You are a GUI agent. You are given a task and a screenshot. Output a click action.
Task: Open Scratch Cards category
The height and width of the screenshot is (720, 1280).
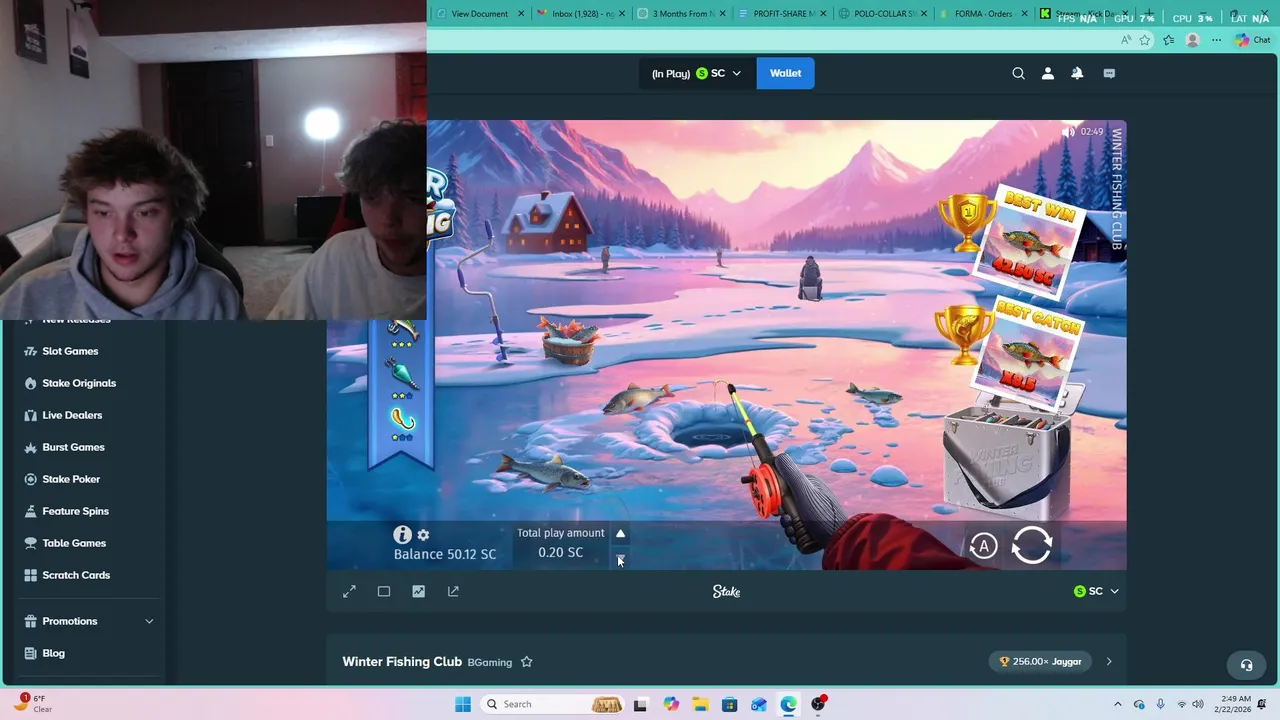[76, 575]
